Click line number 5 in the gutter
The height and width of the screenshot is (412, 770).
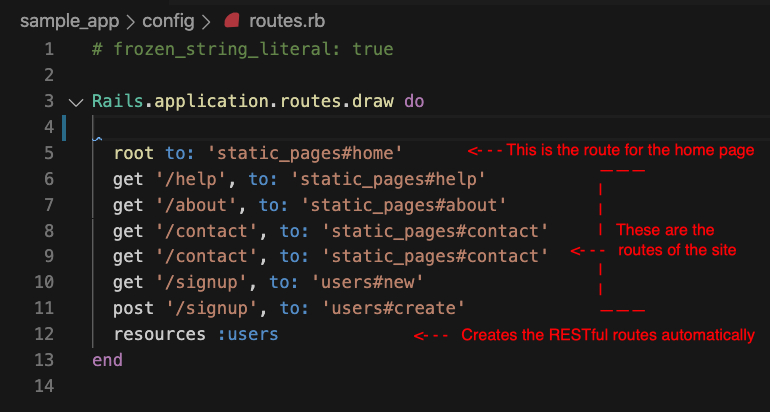[46, 152]
